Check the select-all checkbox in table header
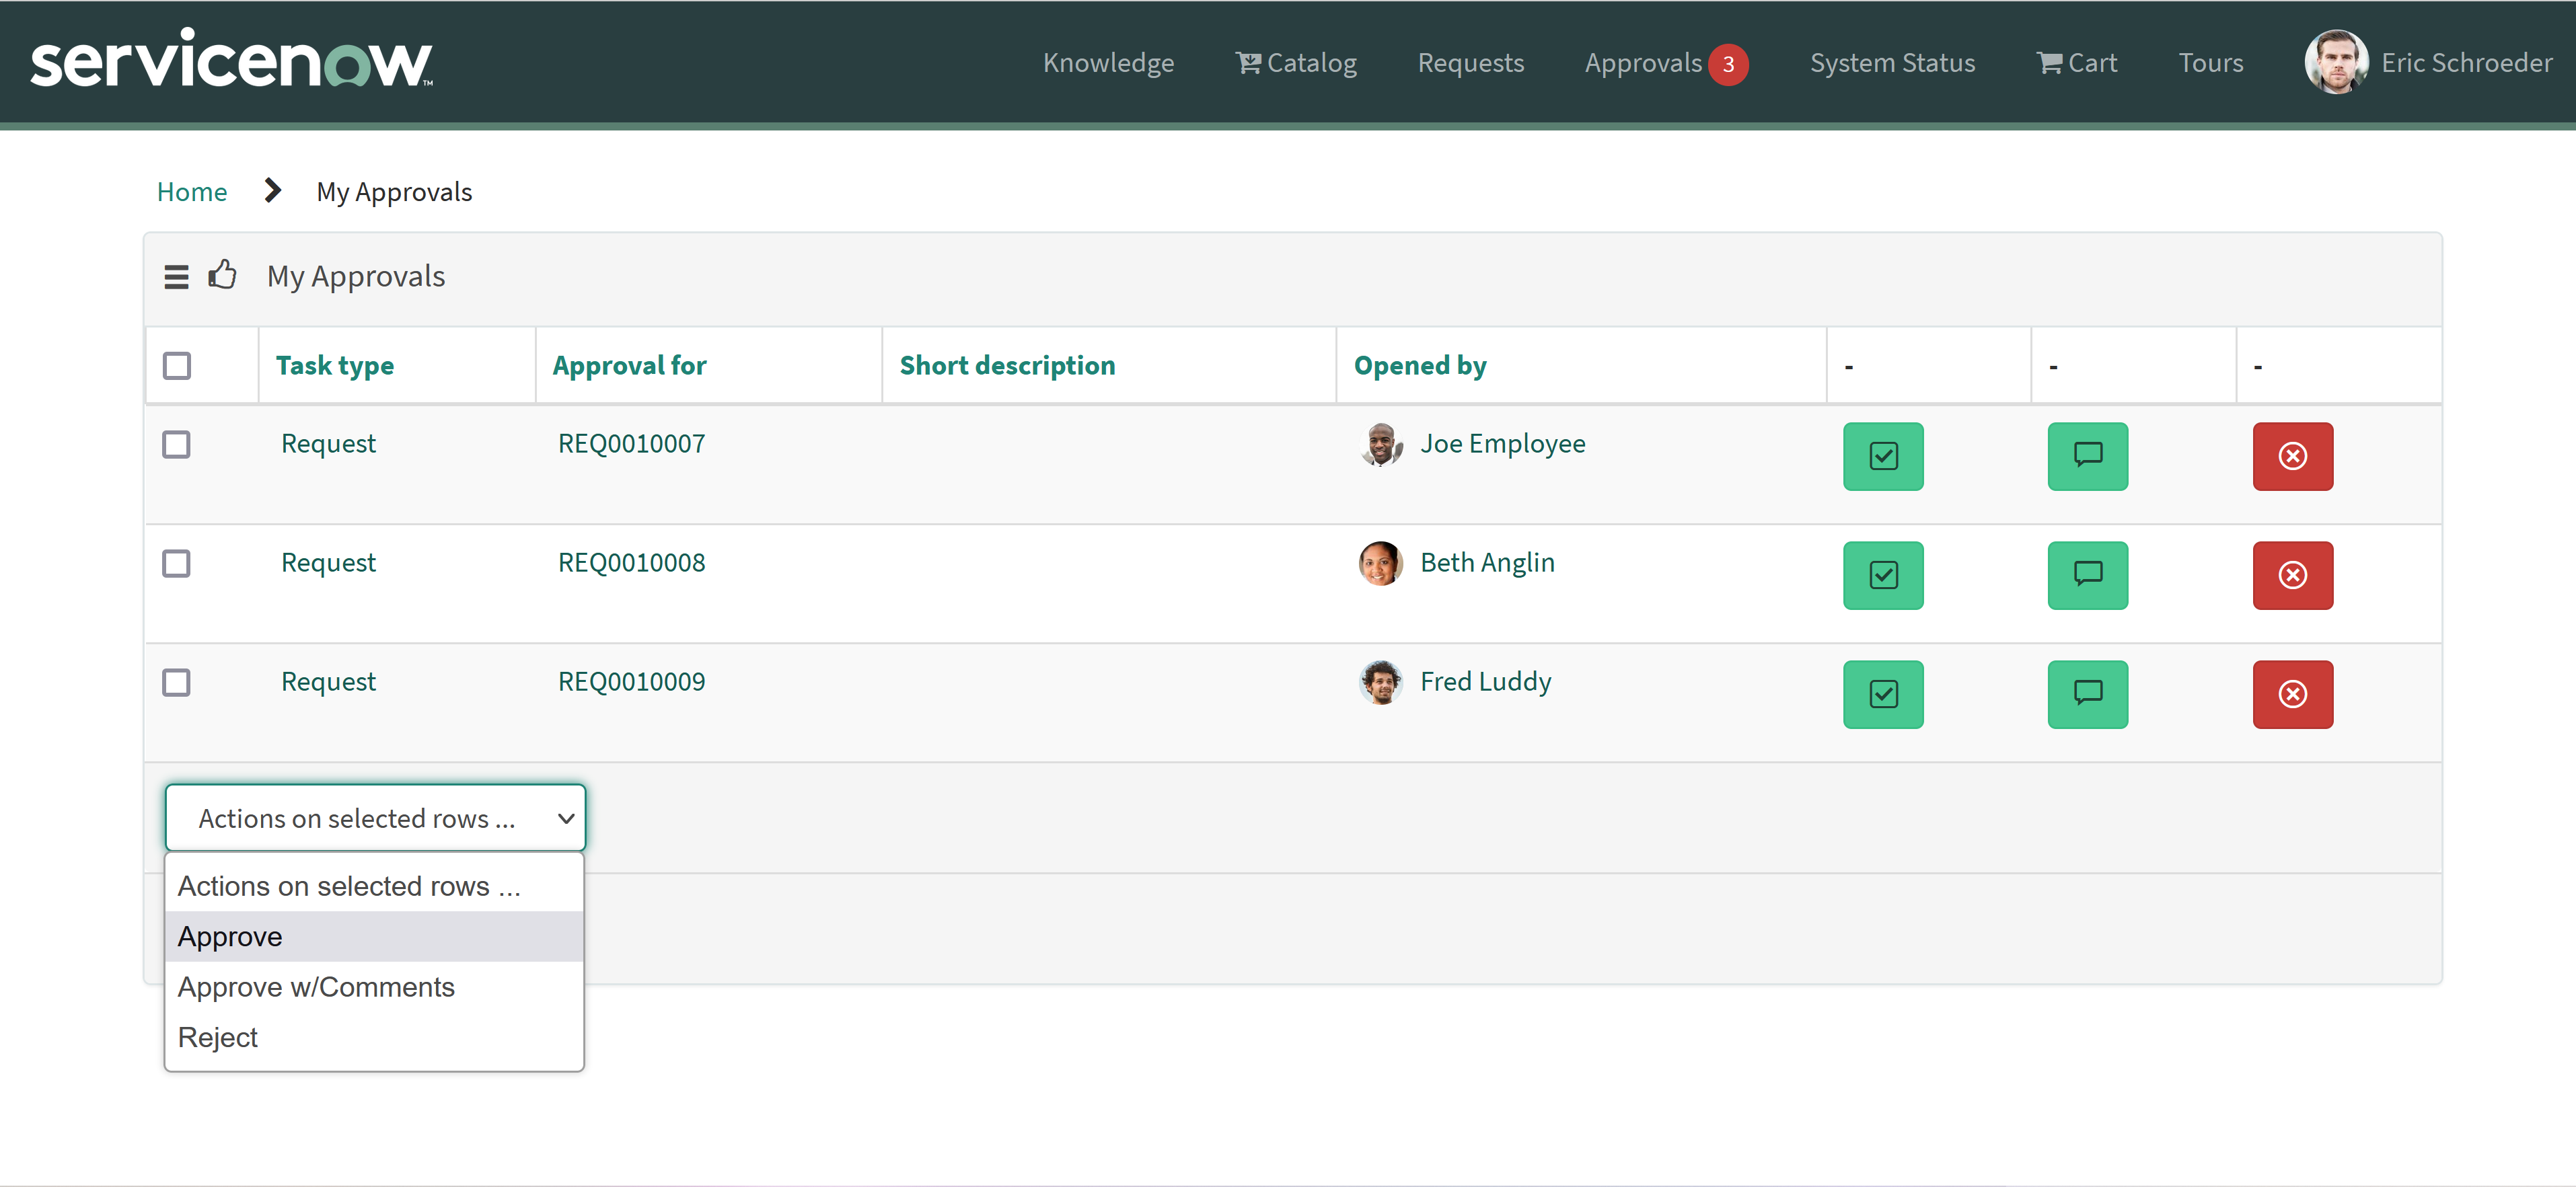The image size is (2576, 1187). [176, 366]
